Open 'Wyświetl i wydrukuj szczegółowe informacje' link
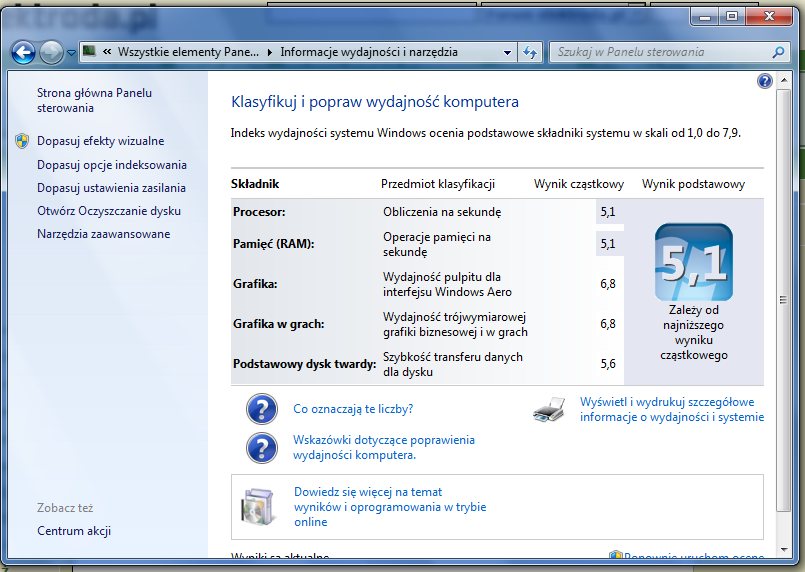The height and width of the screenshot is (572, 805). (672, 409)
